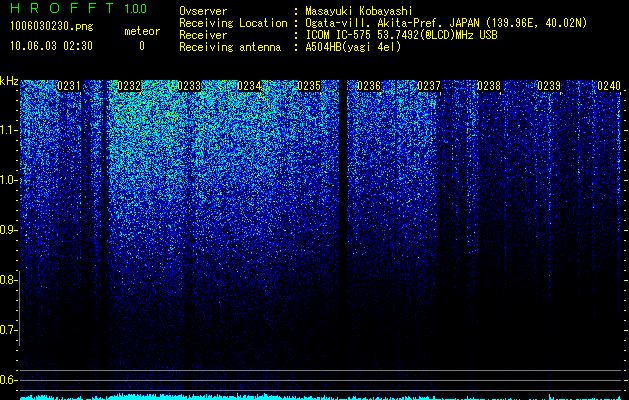Click the 0239 time marker
This screenshot has height=400, width=629.
[549, 86]
